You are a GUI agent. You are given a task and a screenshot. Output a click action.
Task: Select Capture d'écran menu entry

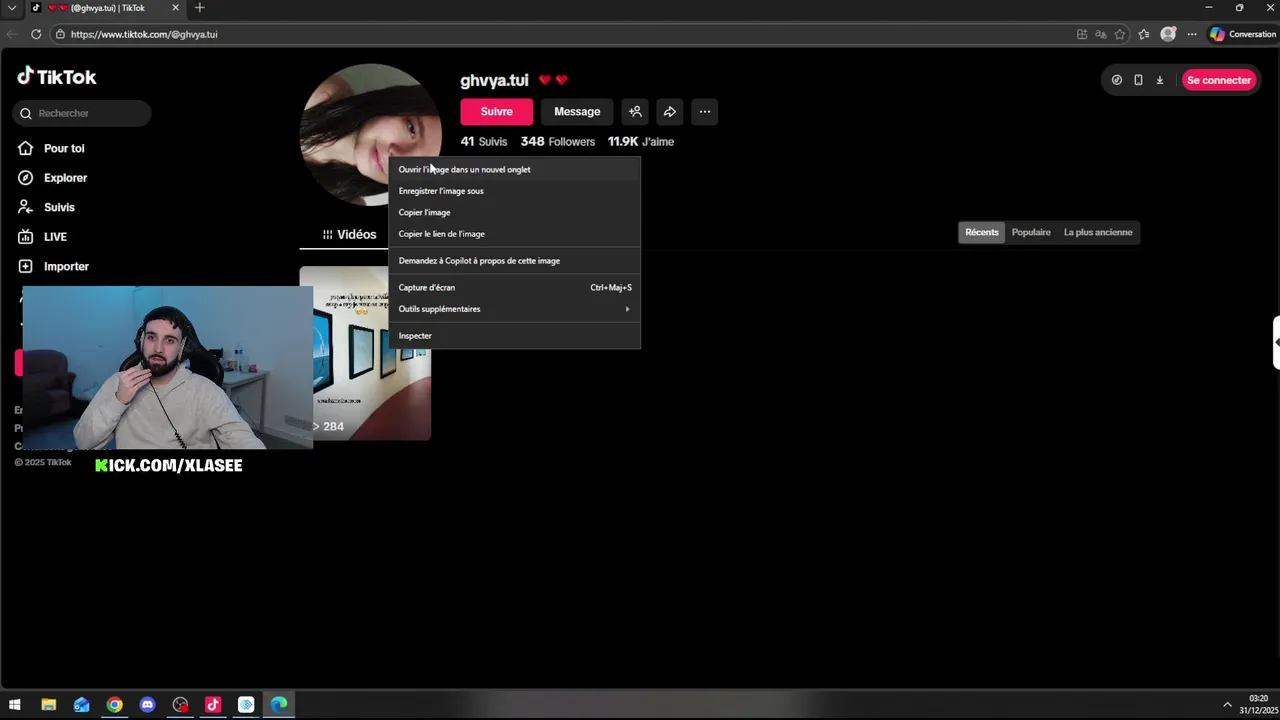(514, 288)
